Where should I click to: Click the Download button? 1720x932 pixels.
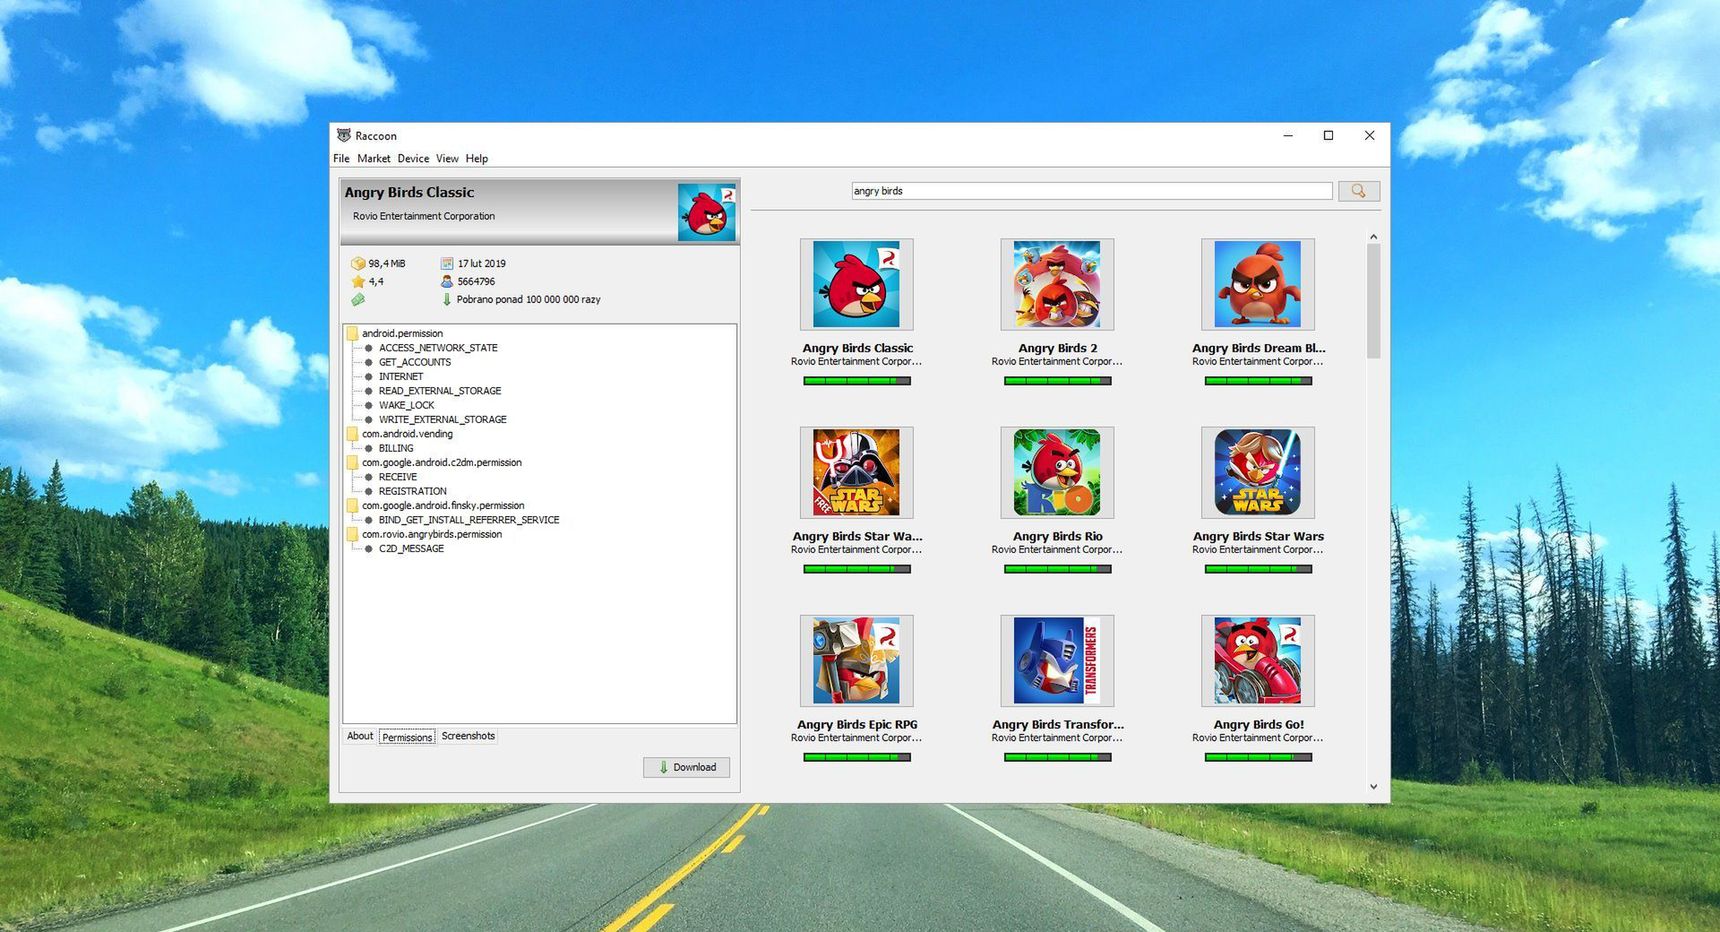(686, 767)
